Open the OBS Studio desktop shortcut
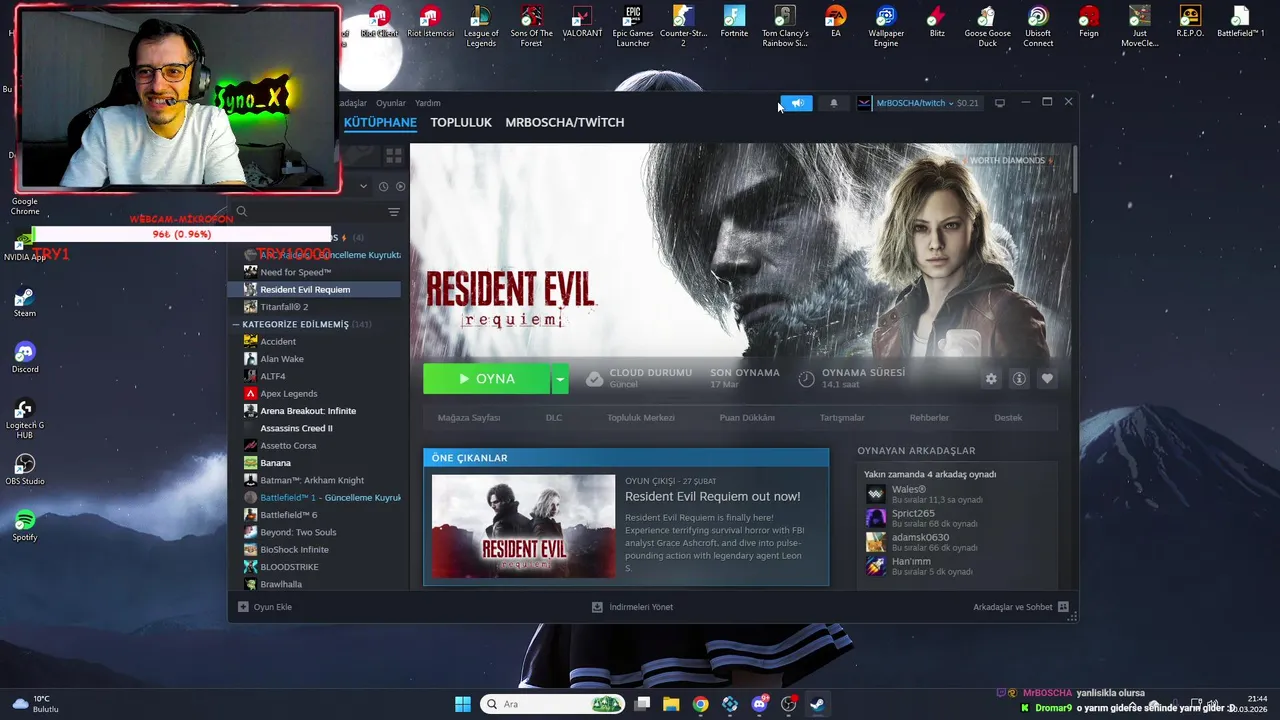Image resolution: width=1280 pixels, height=720 pixels. (25, 469)
